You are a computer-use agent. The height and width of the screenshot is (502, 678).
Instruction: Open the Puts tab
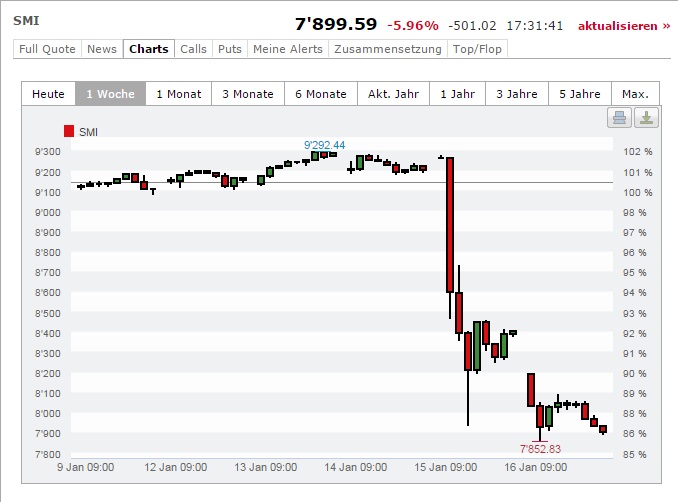229,49
